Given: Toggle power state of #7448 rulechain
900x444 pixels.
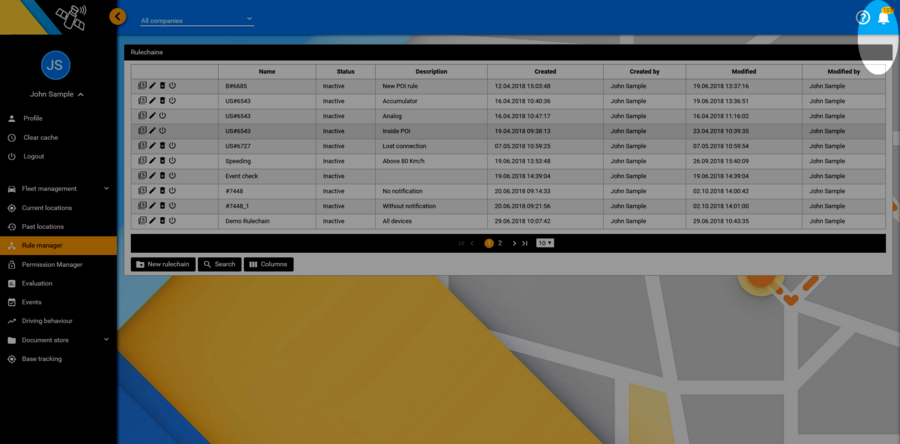Looking at the screenshot, I should click(x=173, y=191).
